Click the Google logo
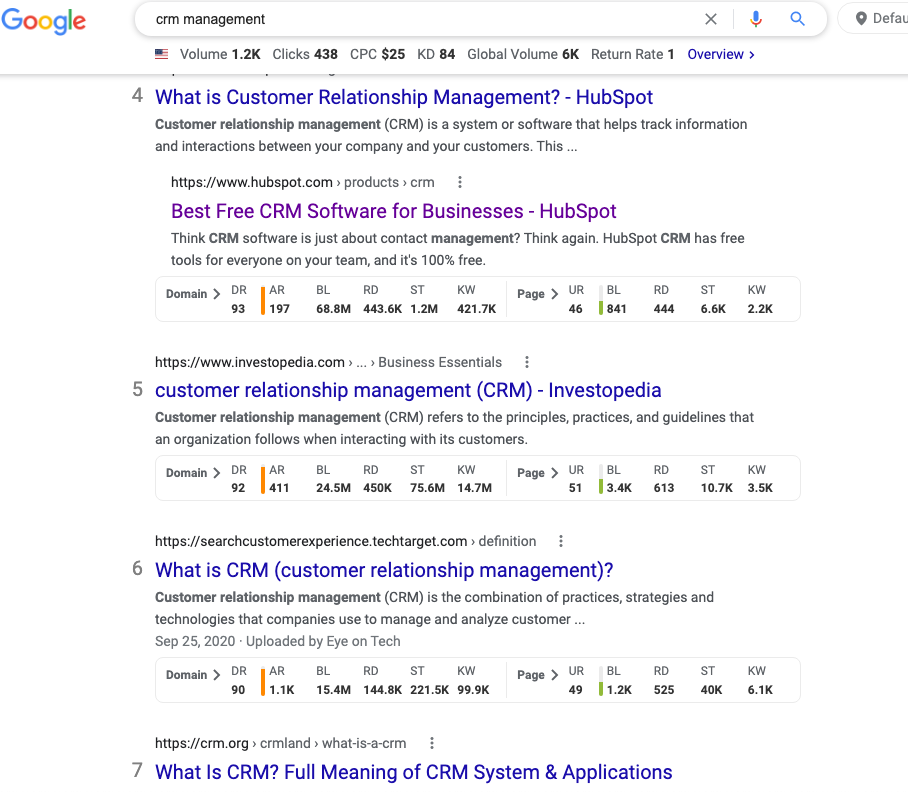 43,21
